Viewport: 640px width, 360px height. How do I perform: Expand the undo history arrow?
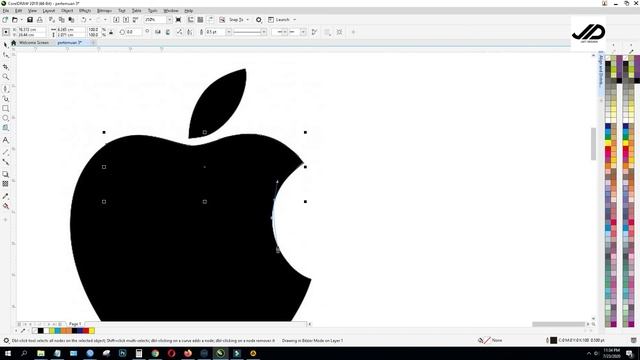click(x=90, y=20)
